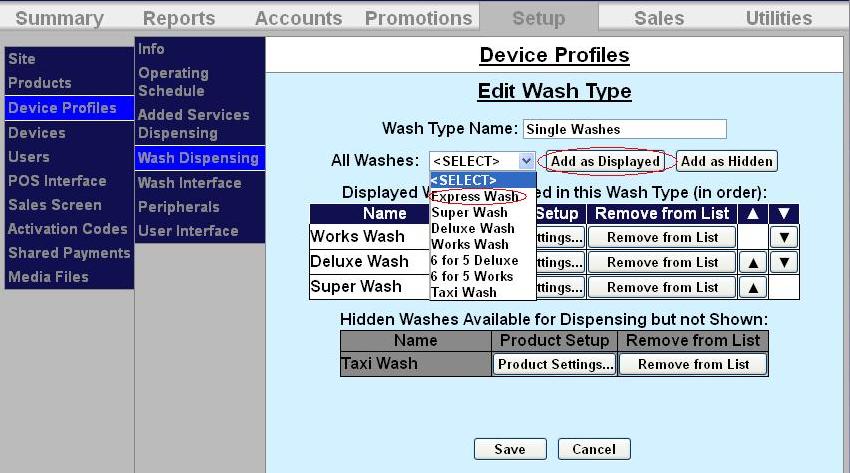Choose Taxi Wash in dropdown list
The image size is (850, 473).
(x=464, y=293)
